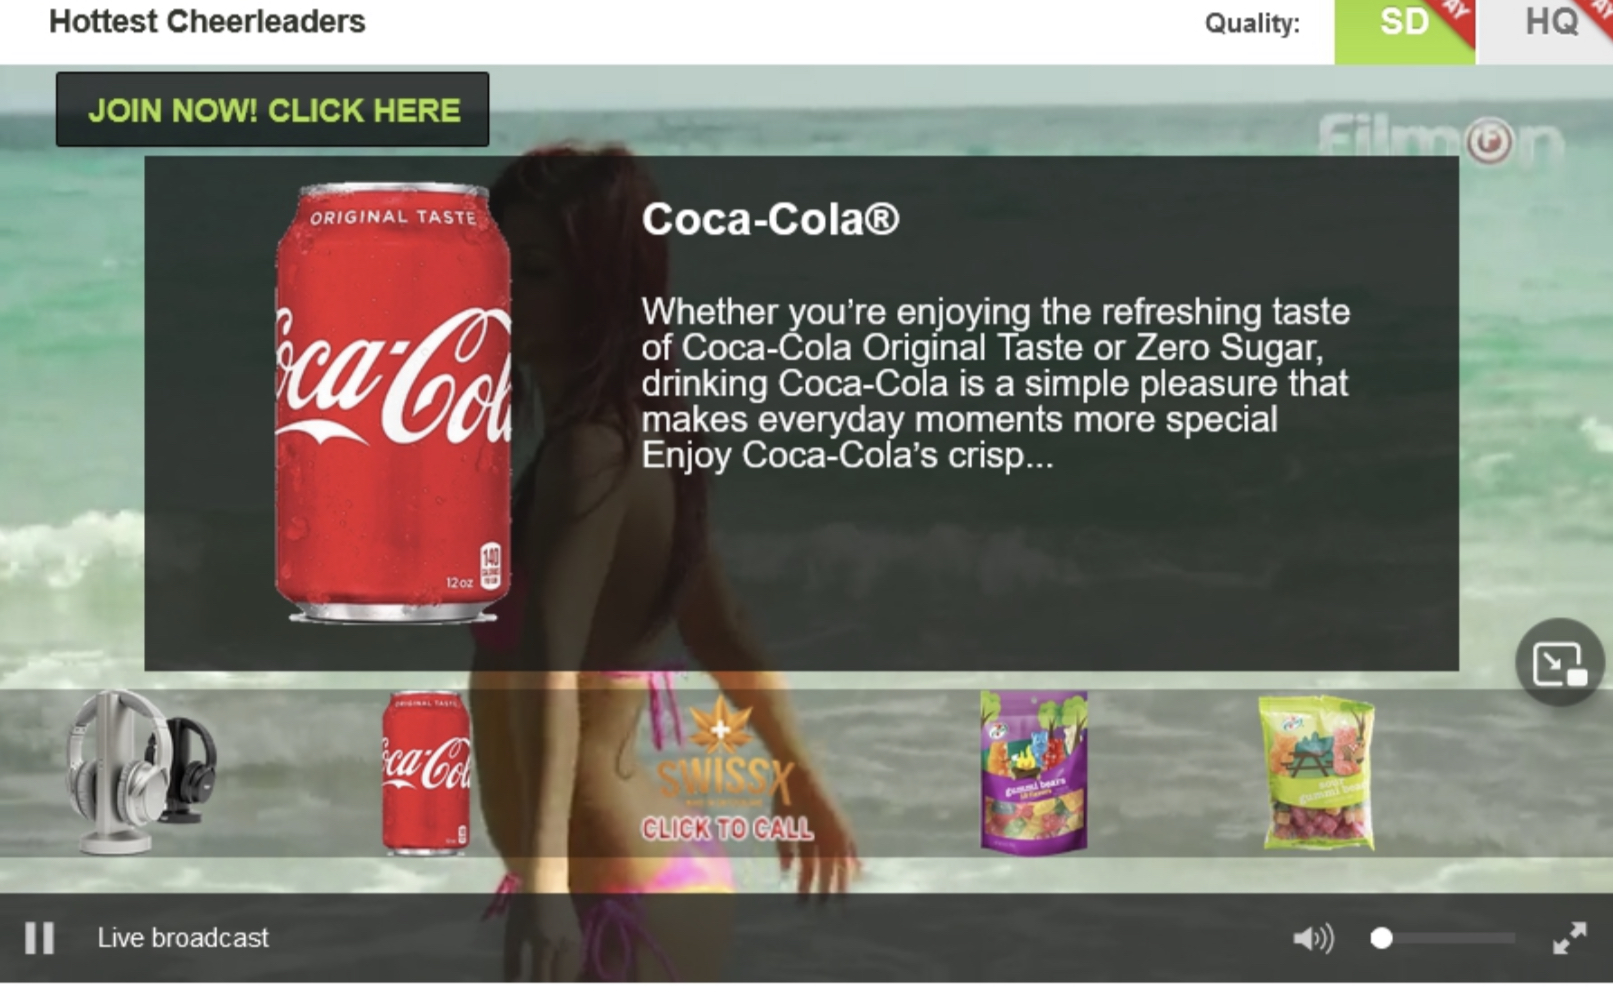Click the Quality label
The height and width of the screenshot is (994, 1613).
pos(1252,24)
